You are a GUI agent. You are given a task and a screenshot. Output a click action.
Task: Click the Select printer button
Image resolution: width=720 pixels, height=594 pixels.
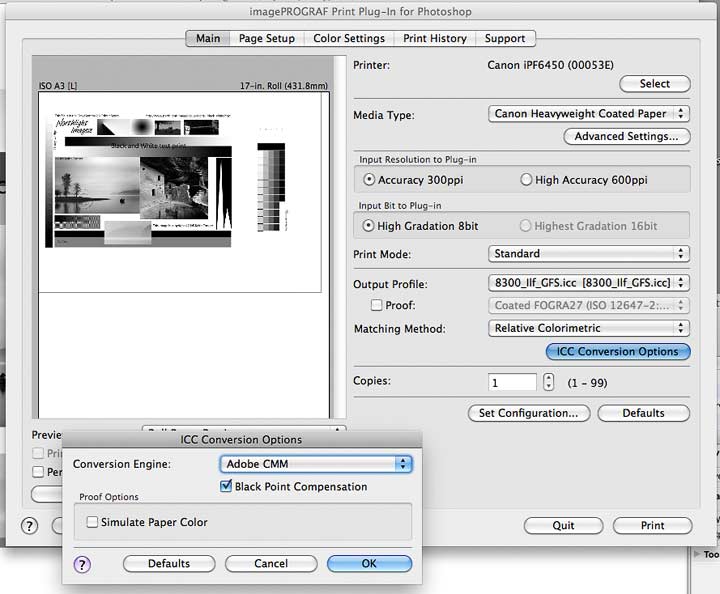(655, 84)
